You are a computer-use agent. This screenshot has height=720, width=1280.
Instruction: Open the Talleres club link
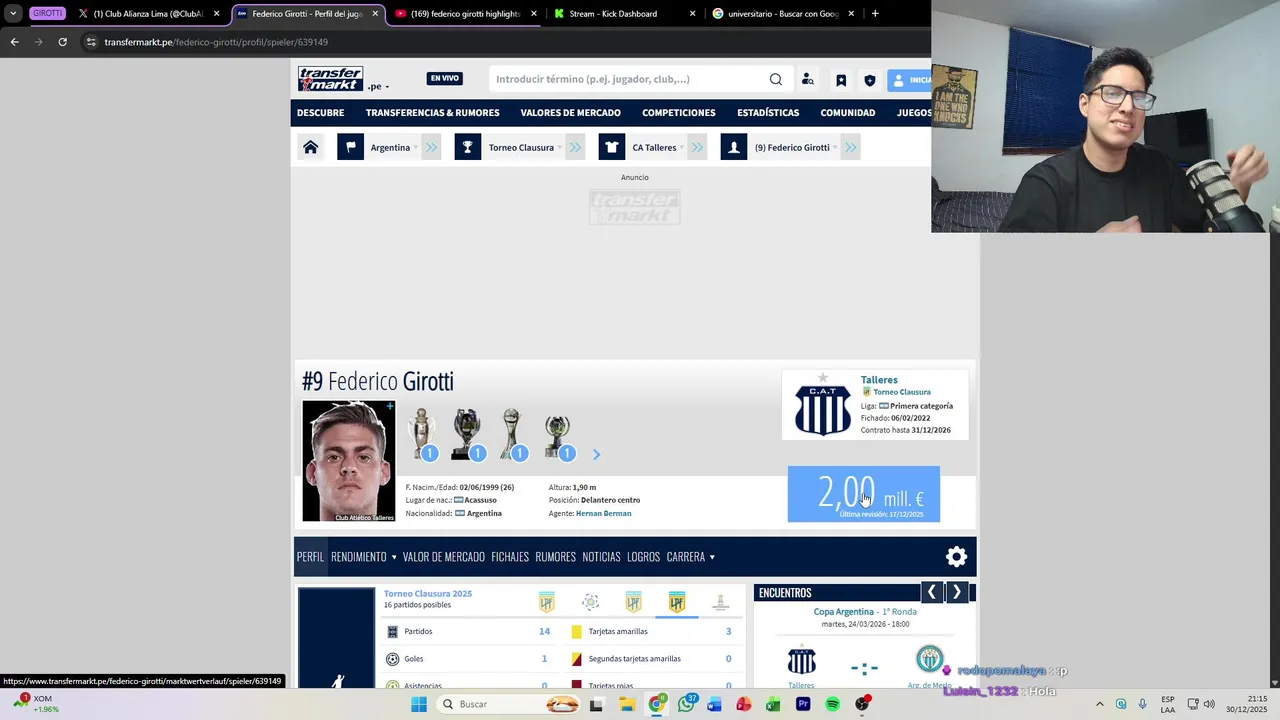(x=879, y=380)
